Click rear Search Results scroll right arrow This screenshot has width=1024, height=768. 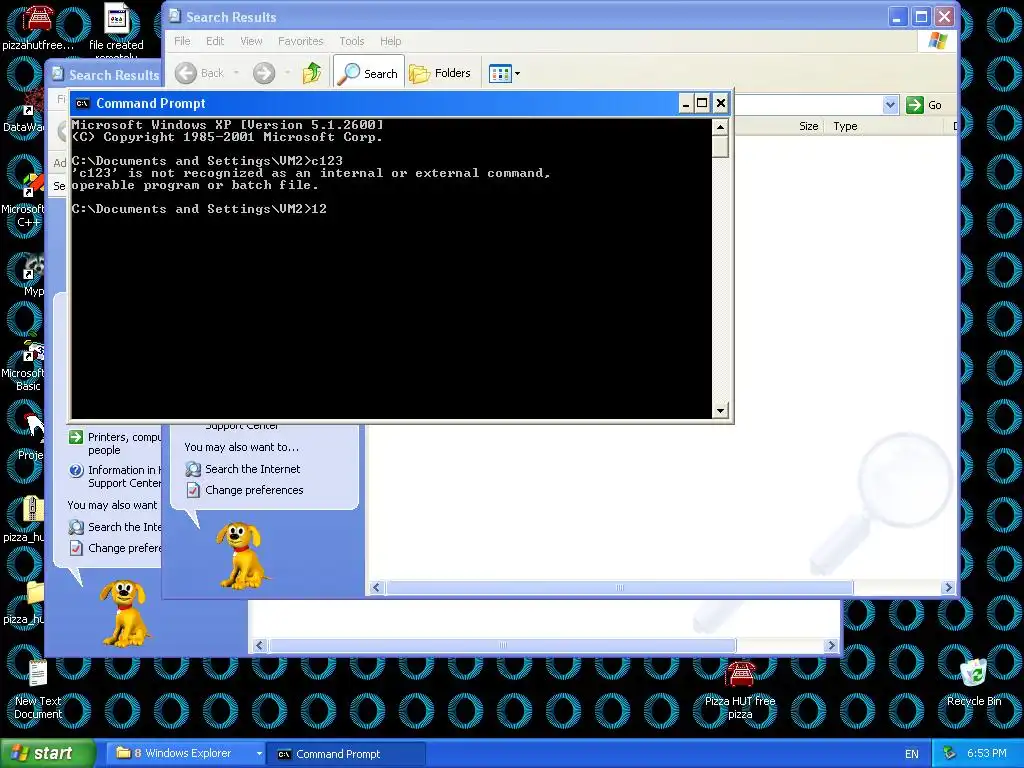point(831,645)
